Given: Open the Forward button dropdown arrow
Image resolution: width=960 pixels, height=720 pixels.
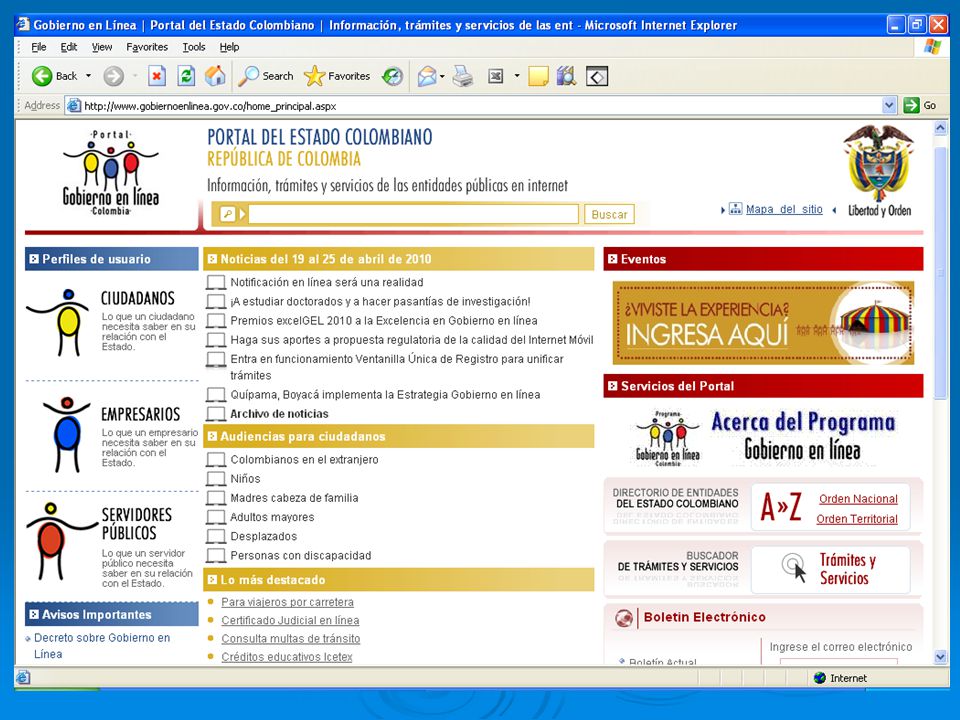Looking at the screenshot, I should [x=135, y=77].
